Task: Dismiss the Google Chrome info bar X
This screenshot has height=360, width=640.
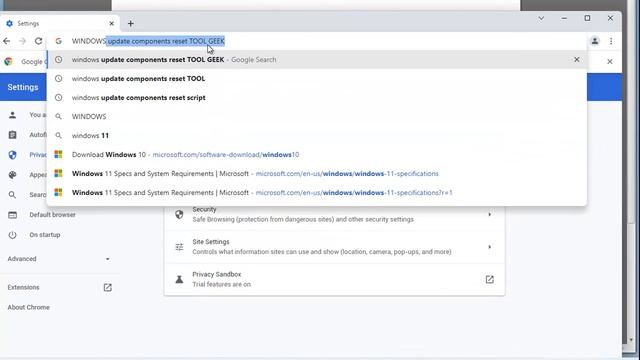Action: [x=610, y=61]
